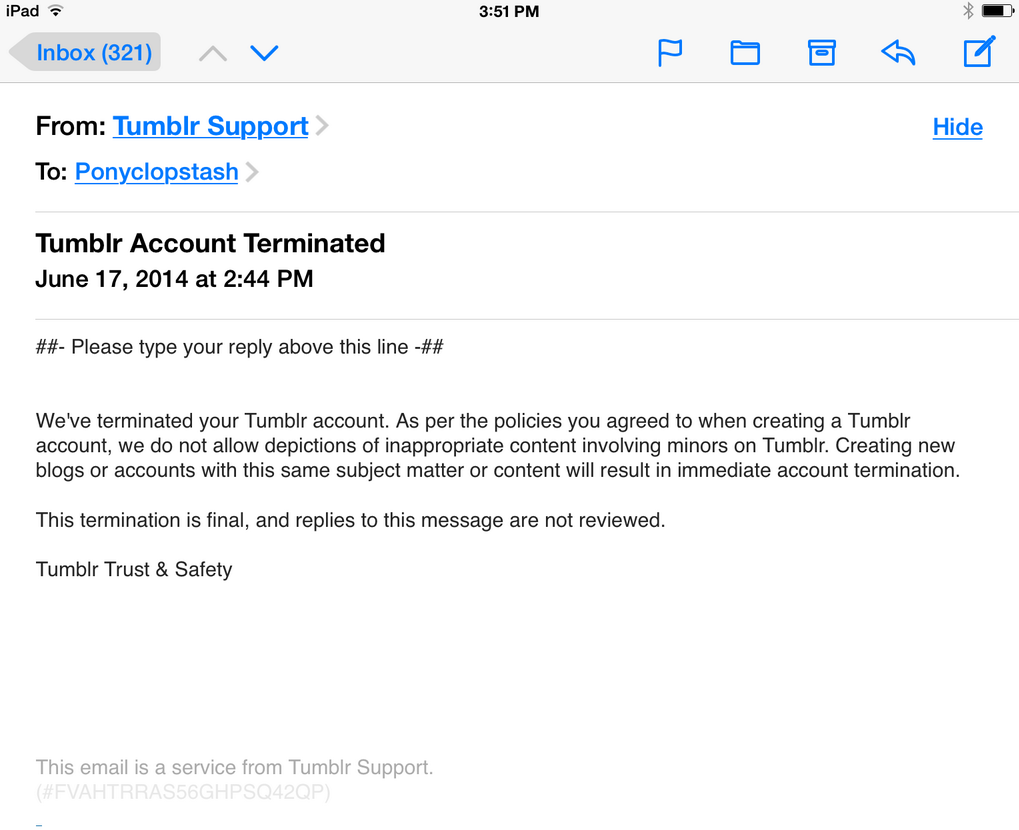
Task: Go to next message with down arrow
Action: point(264,53)
